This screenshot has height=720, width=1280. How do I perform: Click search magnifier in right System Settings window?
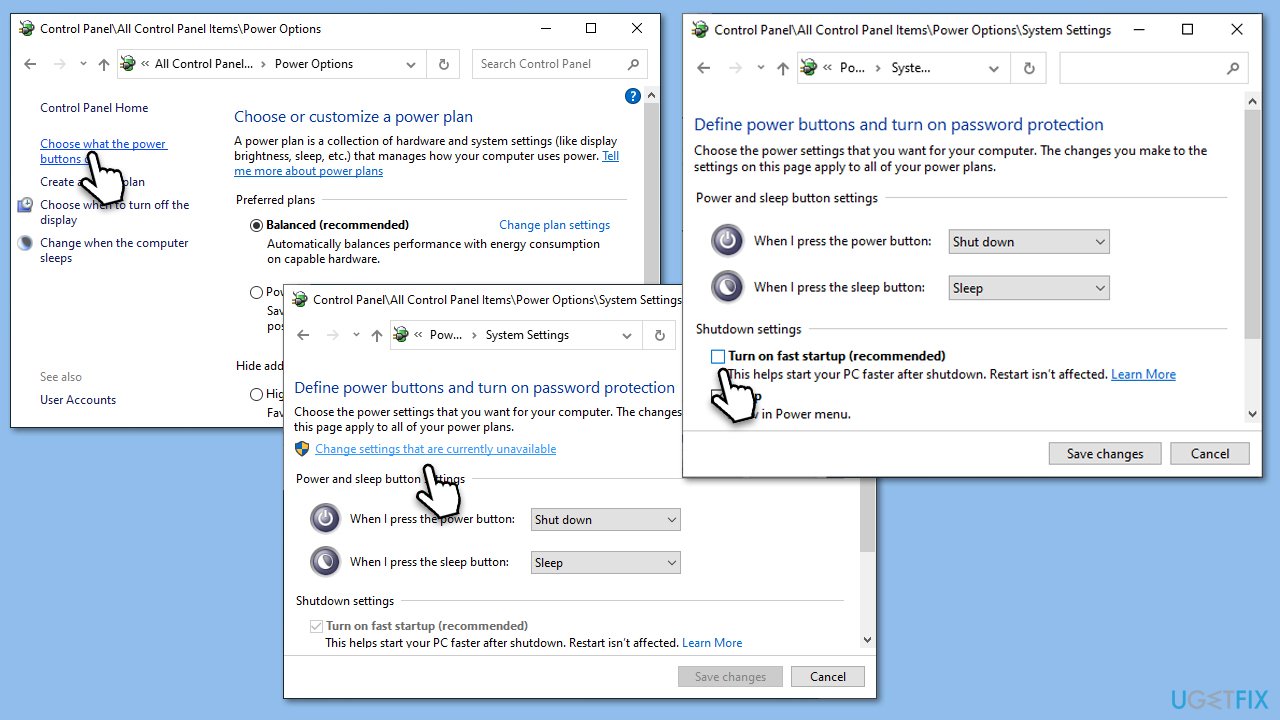[x=1232, y=68]
